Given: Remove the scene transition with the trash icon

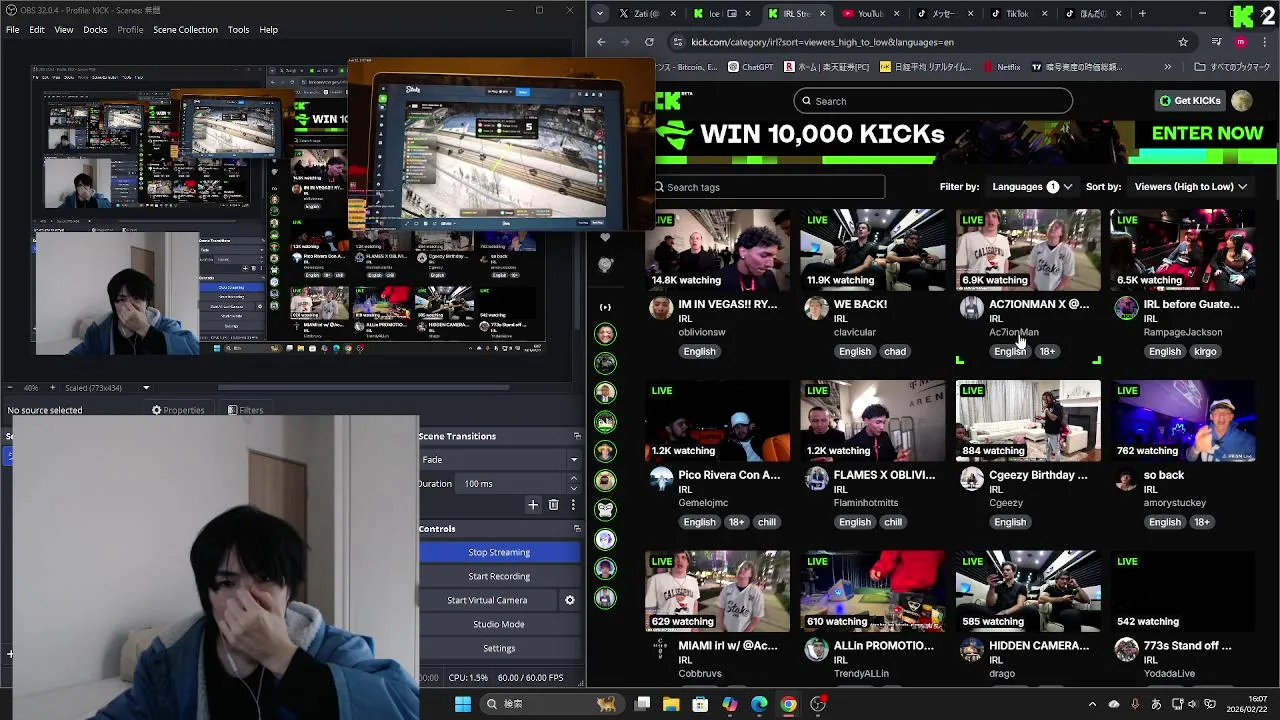Looking at the screenshot, I should (x=553, y=505).
